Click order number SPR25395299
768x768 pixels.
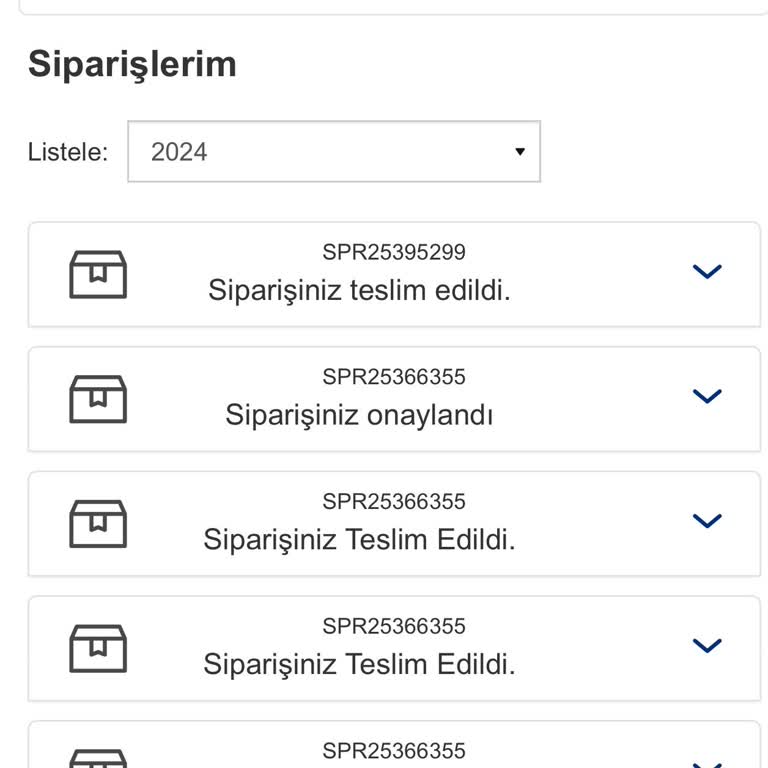(x=394, y=252)
